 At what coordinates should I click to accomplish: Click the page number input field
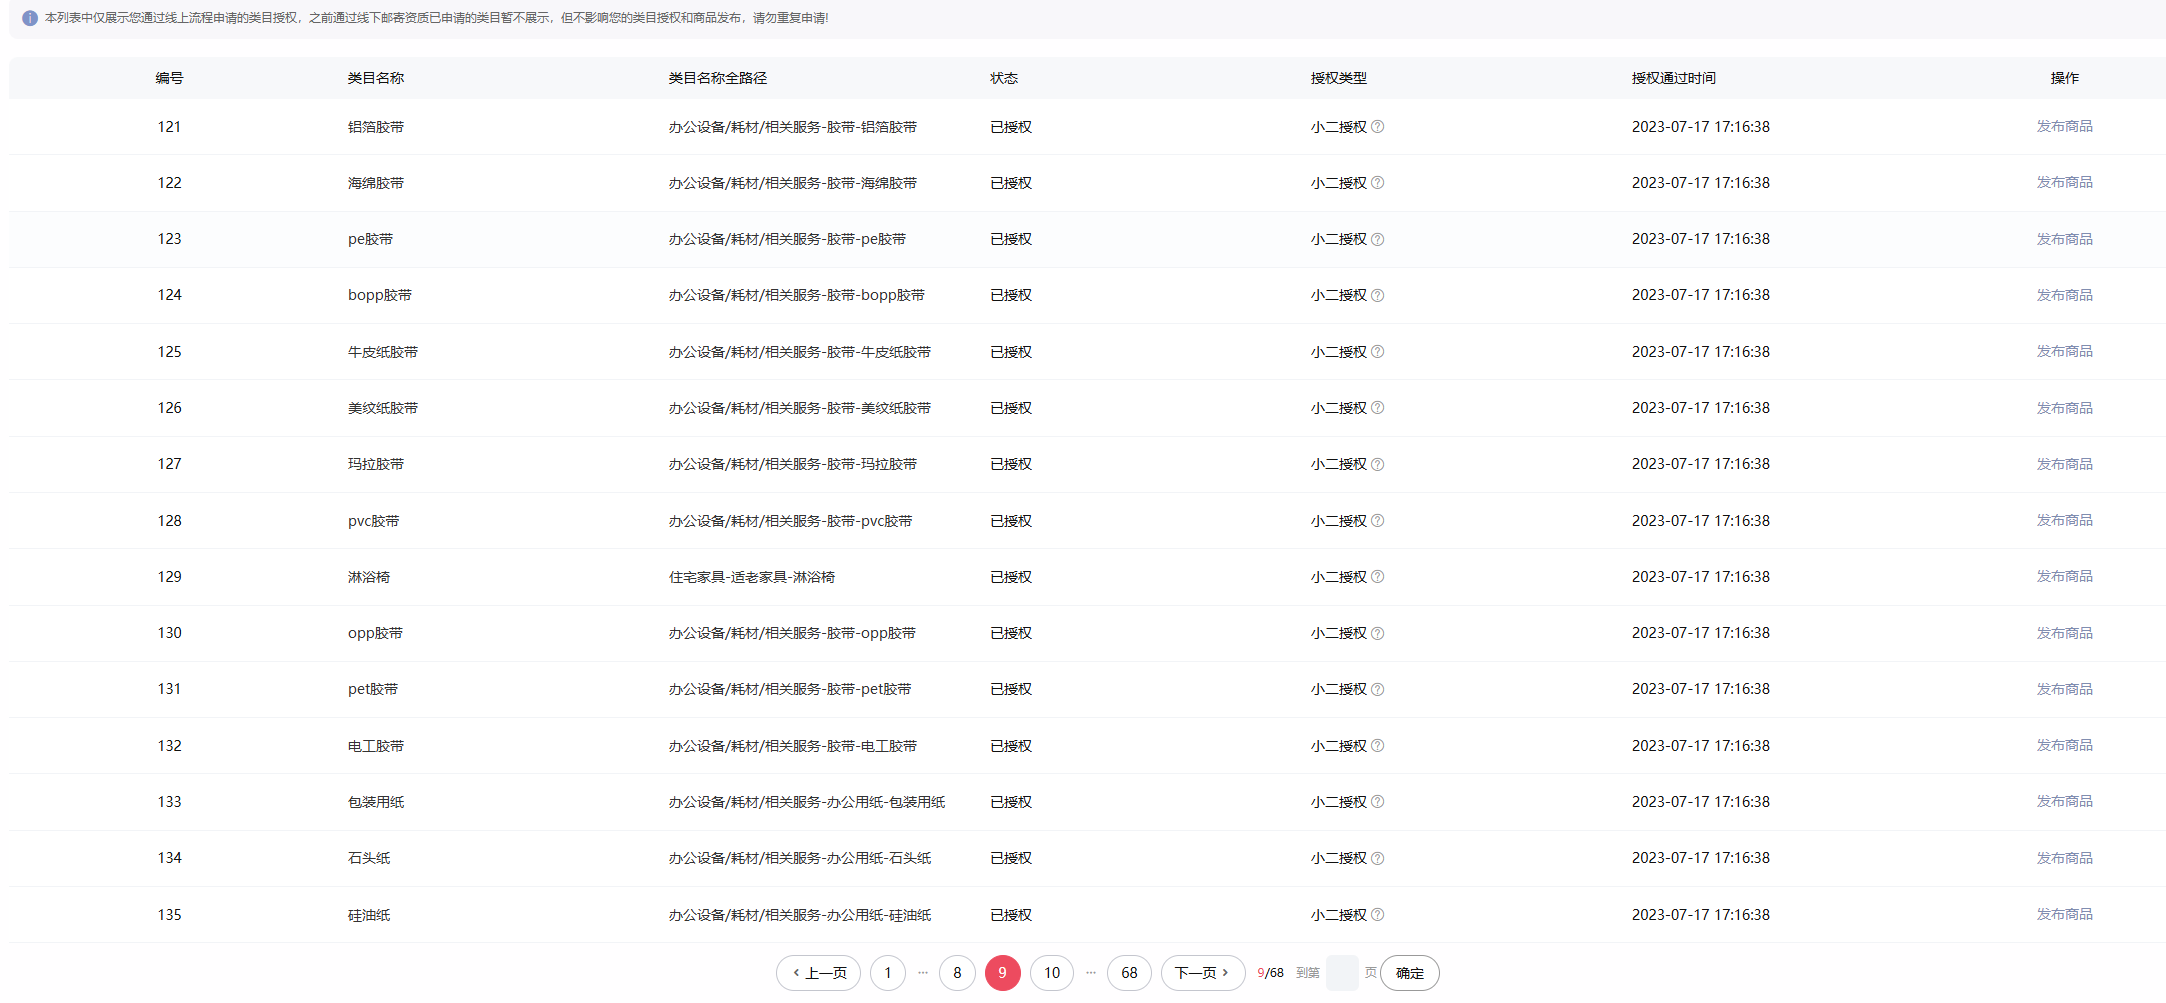coord(1342,973)
